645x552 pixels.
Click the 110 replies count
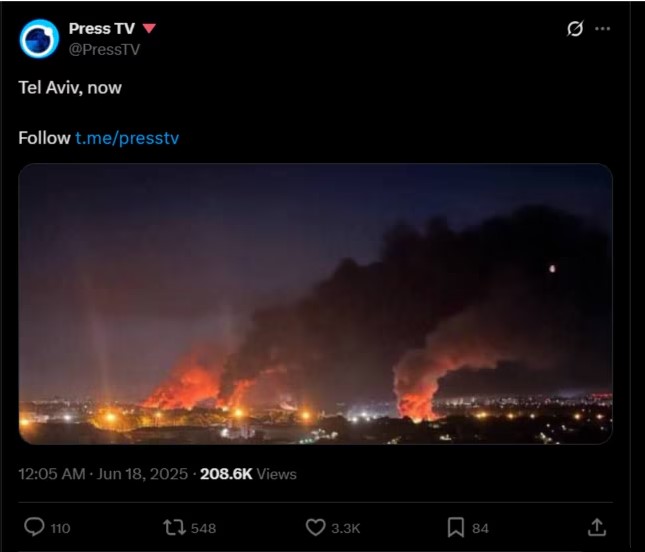pyautogui.click(x=60, y=528)
